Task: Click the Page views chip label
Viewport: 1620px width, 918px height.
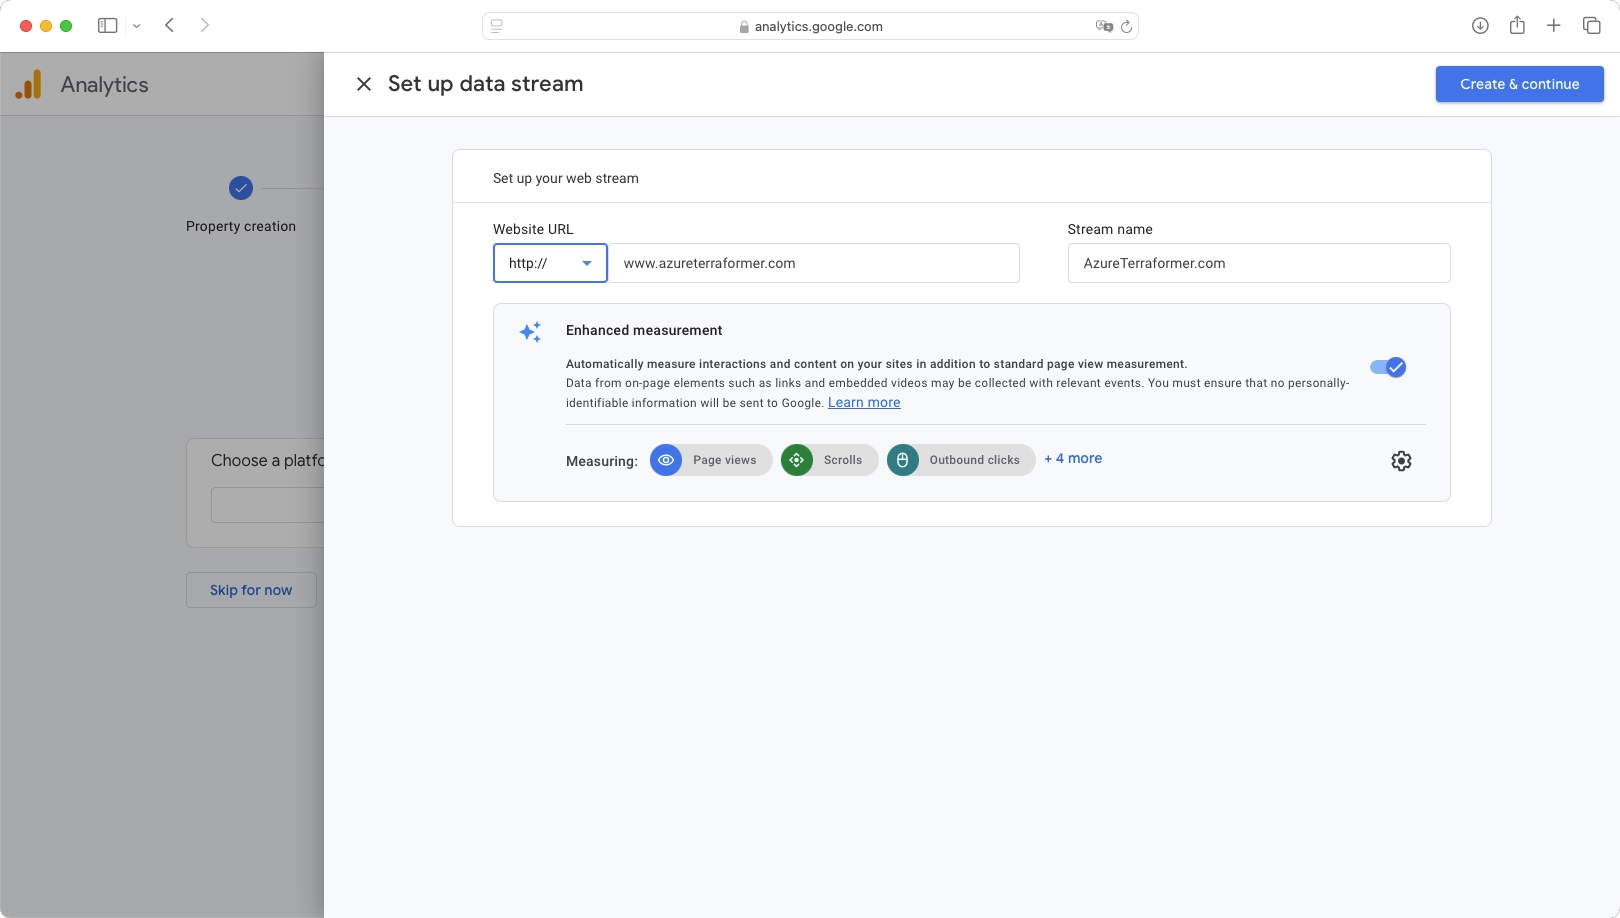Action: click(725, 460)
